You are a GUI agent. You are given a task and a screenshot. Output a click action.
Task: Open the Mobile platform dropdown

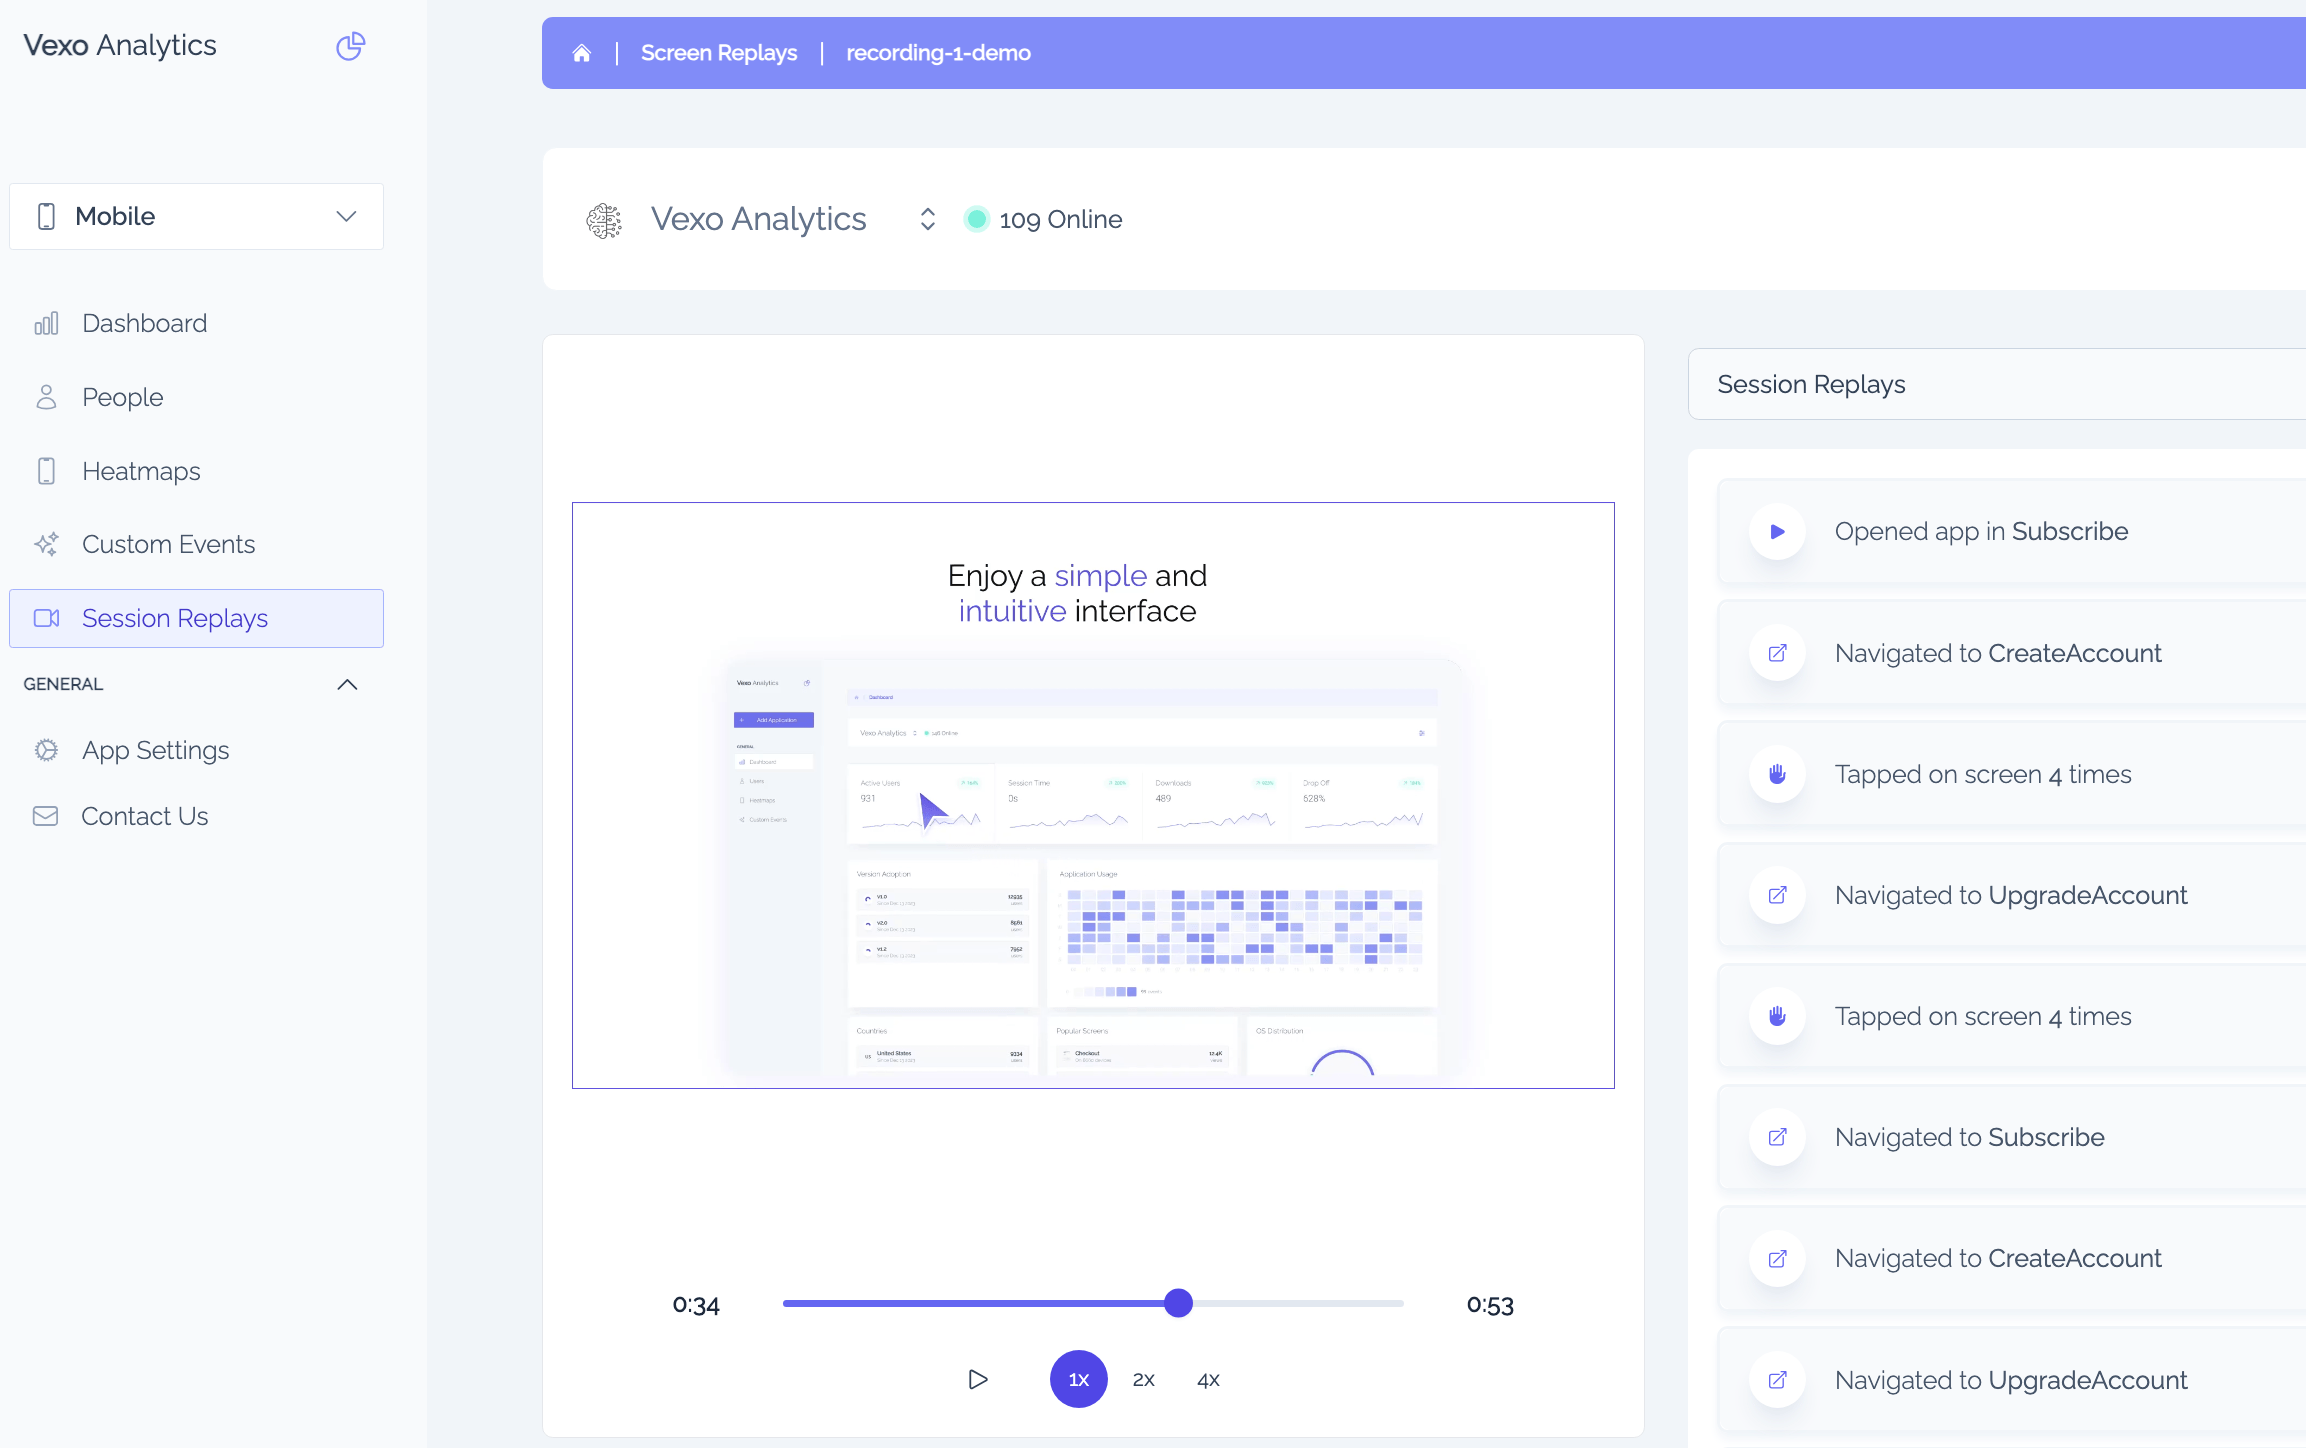(x=196, y=216)
